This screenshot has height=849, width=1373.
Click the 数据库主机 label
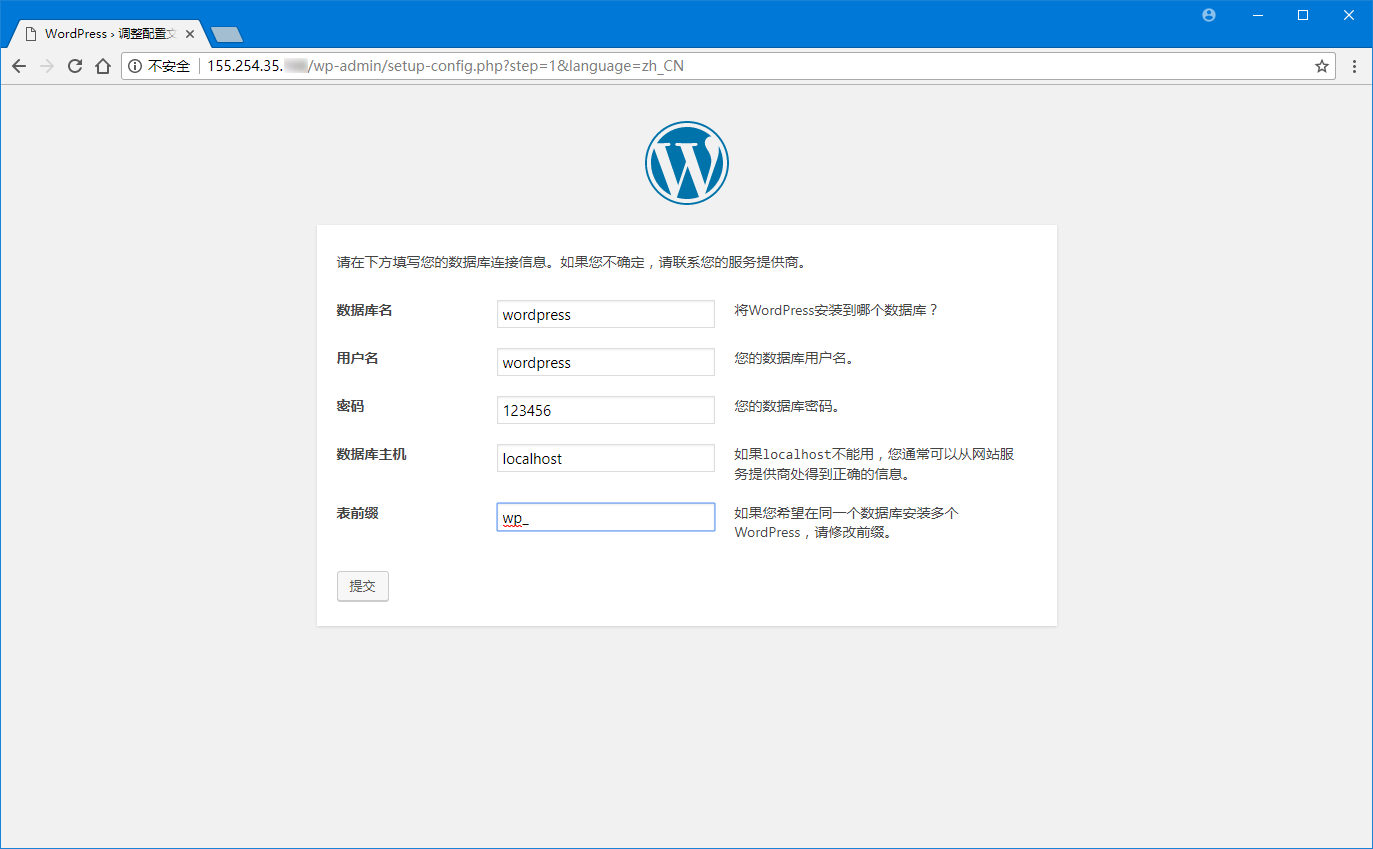[x=372, y=454]
